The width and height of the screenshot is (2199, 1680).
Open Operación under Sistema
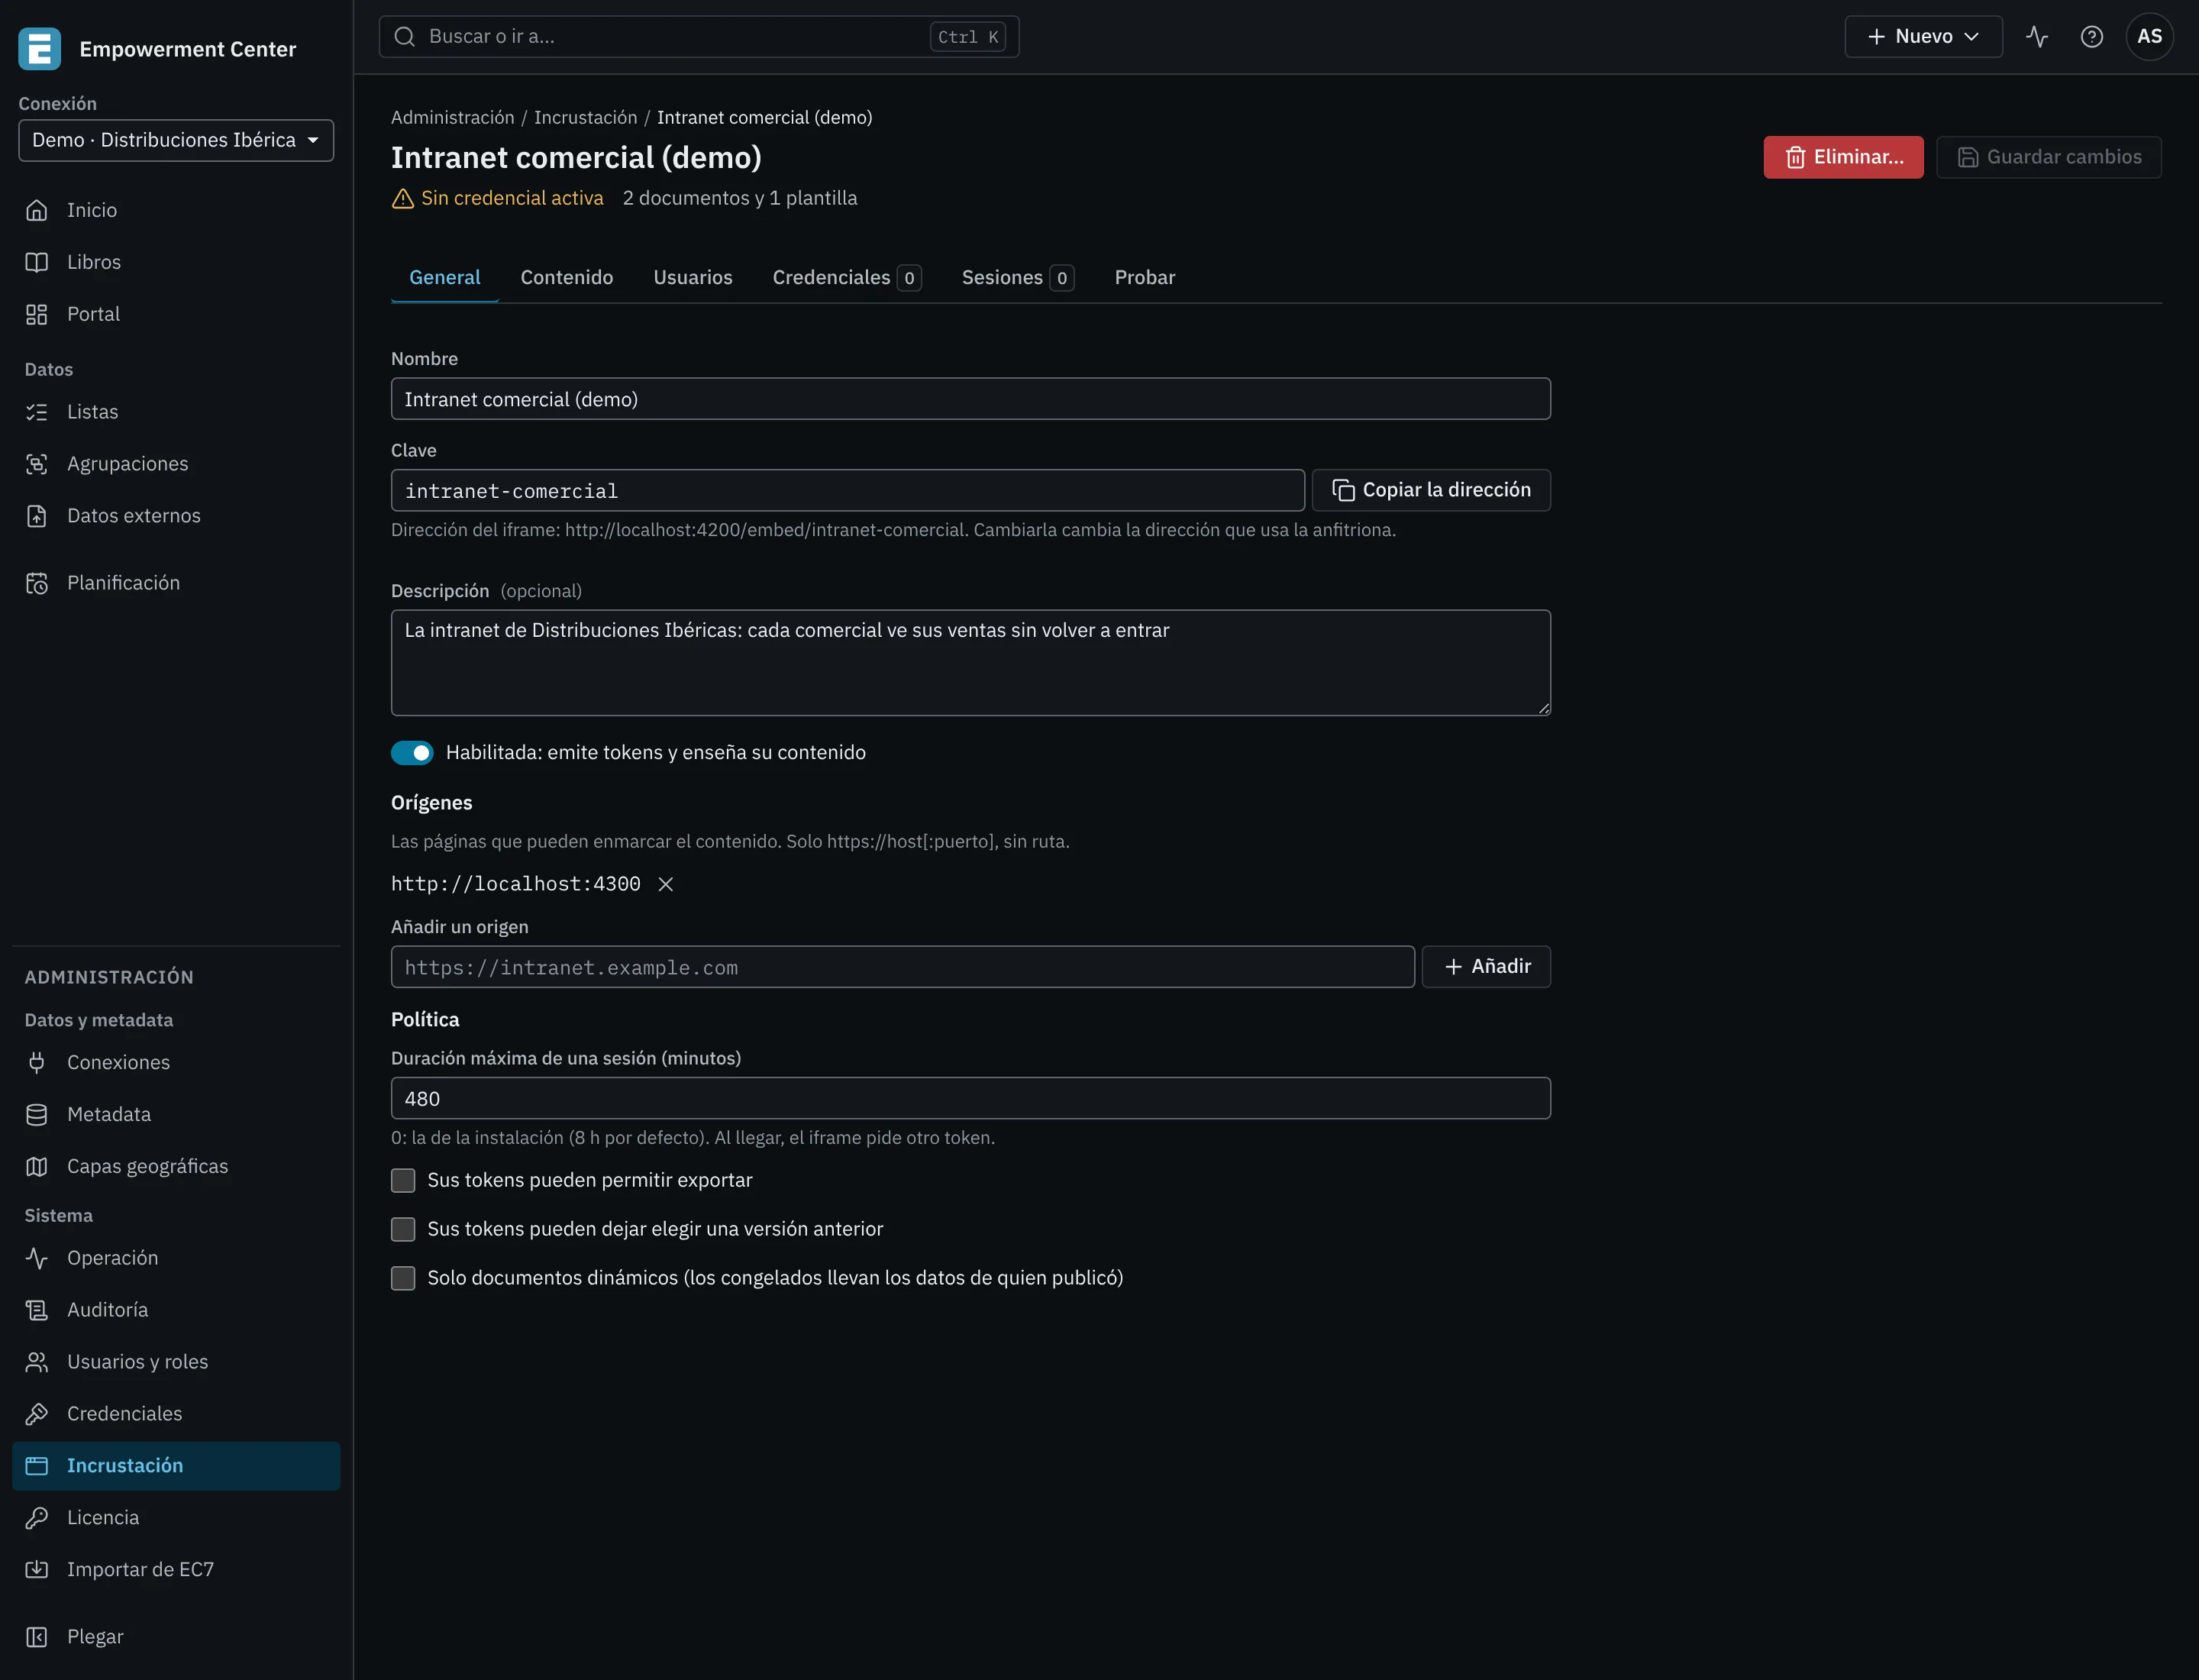[x=176, y=1258]
